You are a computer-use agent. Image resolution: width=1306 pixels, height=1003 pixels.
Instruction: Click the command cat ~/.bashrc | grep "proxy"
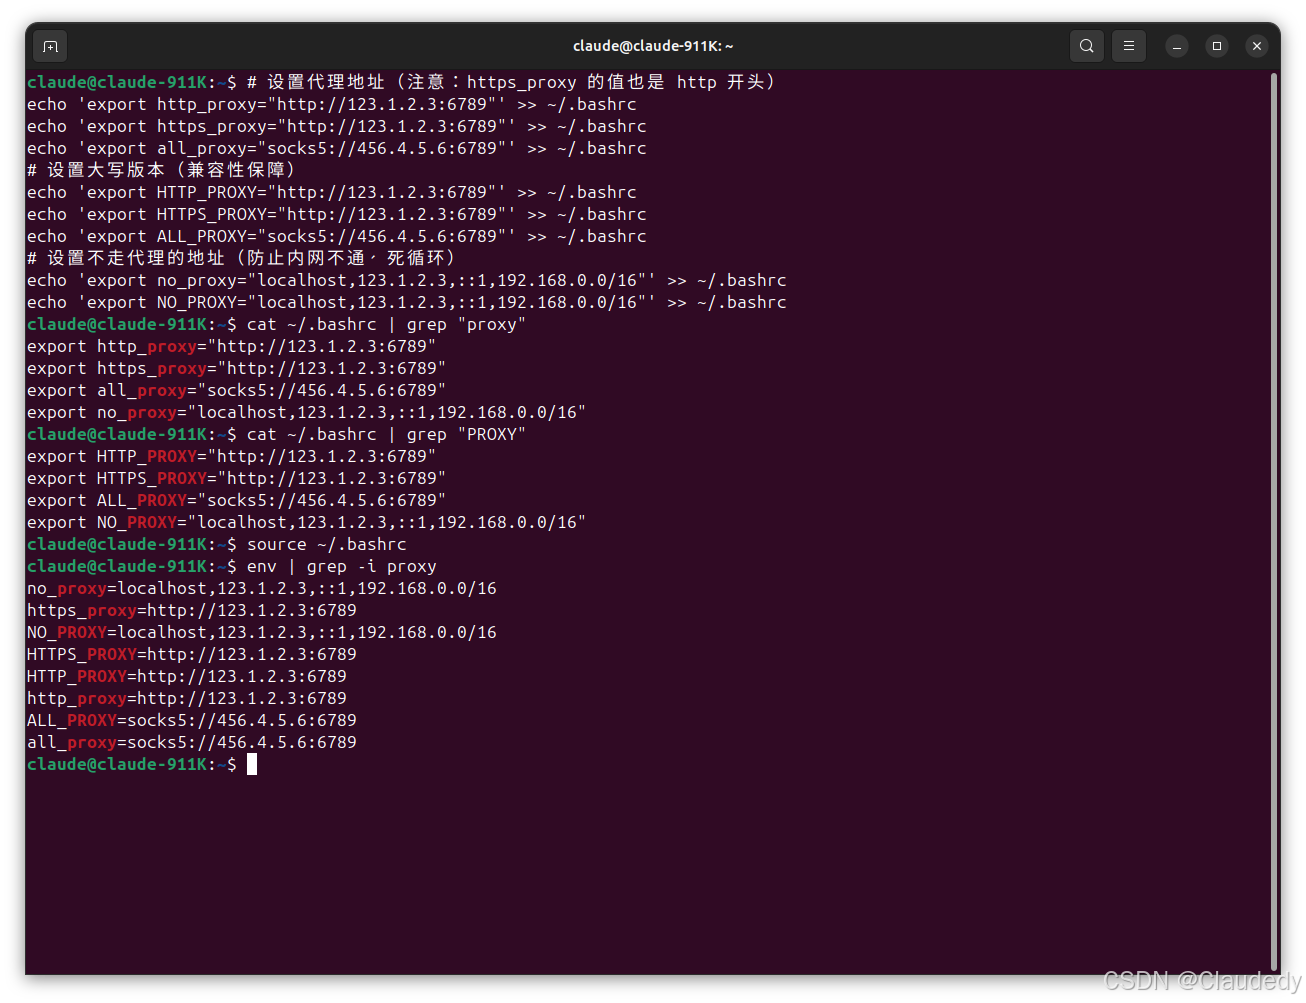click(x=386, y=324)
